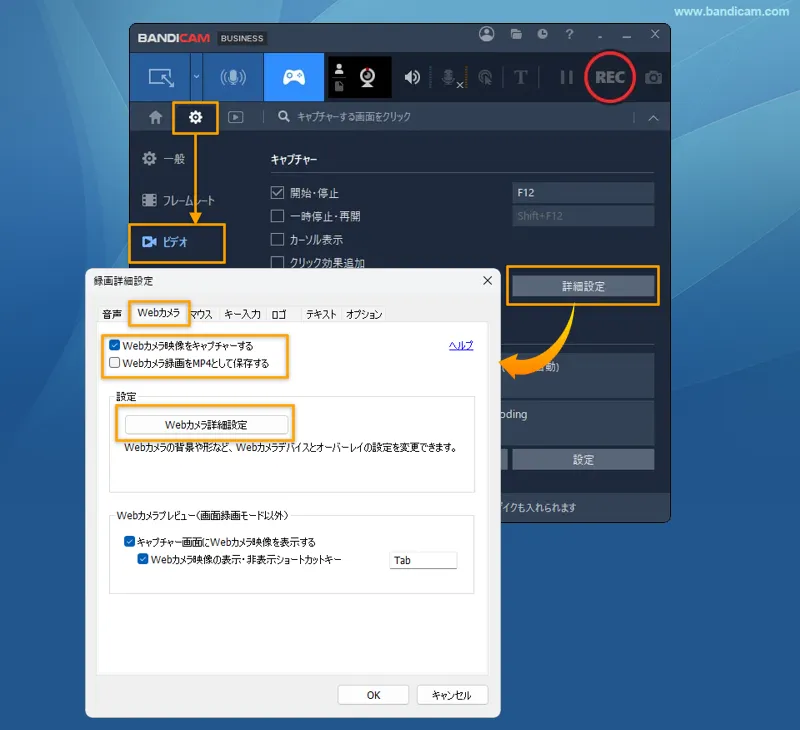This screenshot has height=730, width=800.
Task: Toggle the muted microphone icon
Action: tap(450, 78)
